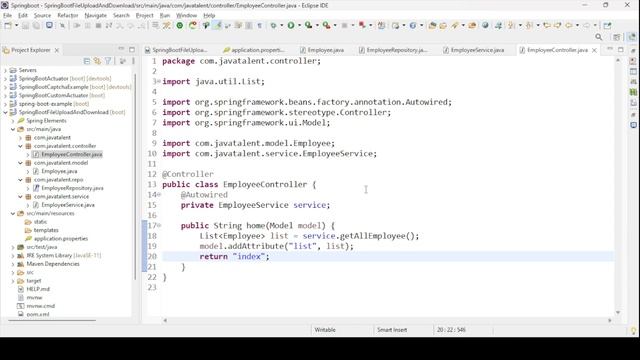Click the Search magnifier icon in toolbar
The width and height of the screenshot is (640, 360).
pos(599,37)
